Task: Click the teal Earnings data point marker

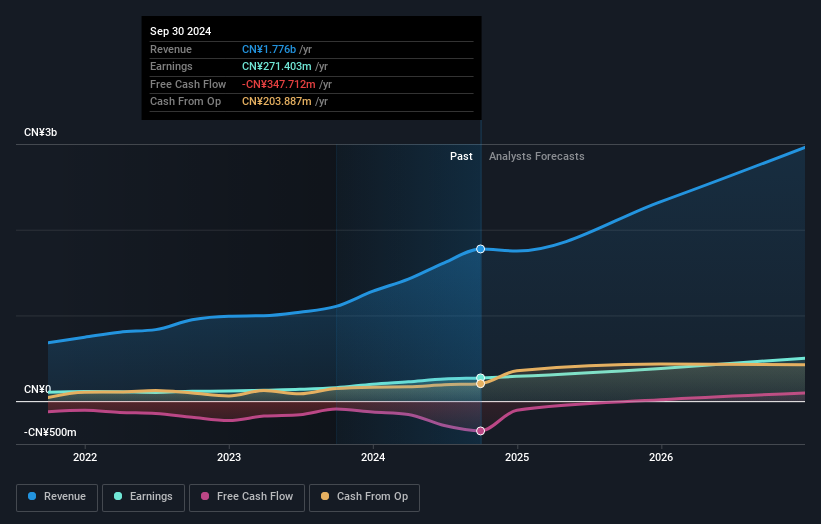Action: click(480, 377)
